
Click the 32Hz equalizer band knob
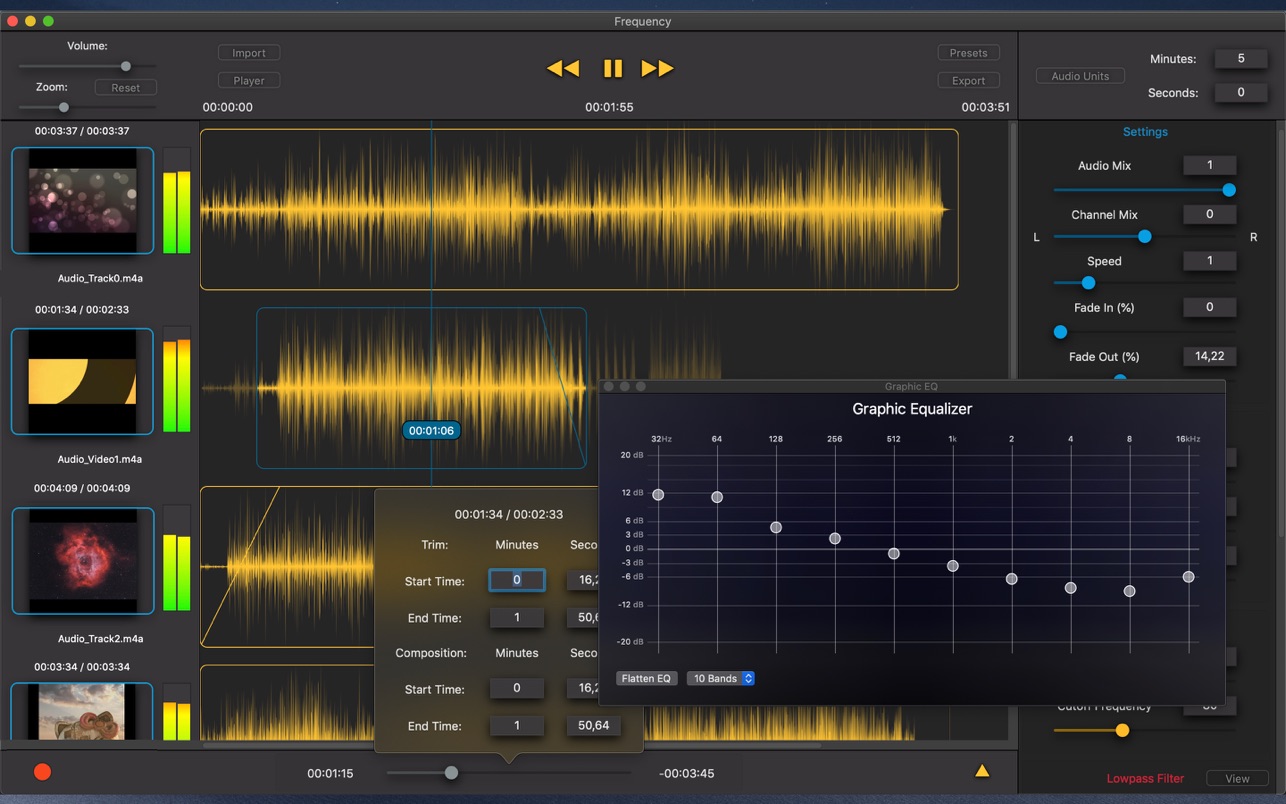658,495
